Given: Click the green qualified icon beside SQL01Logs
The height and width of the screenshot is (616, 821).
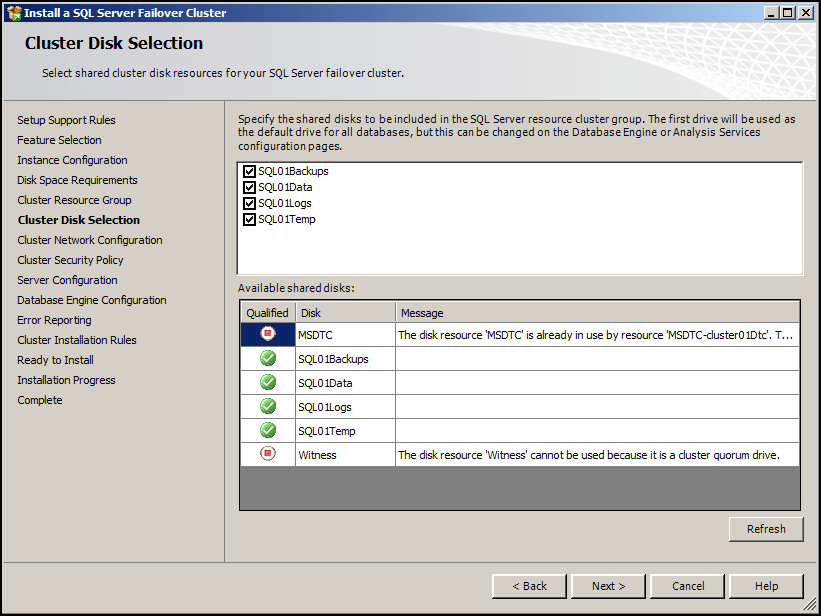Looking at the screenshot, I should click(x=266, y=406).
